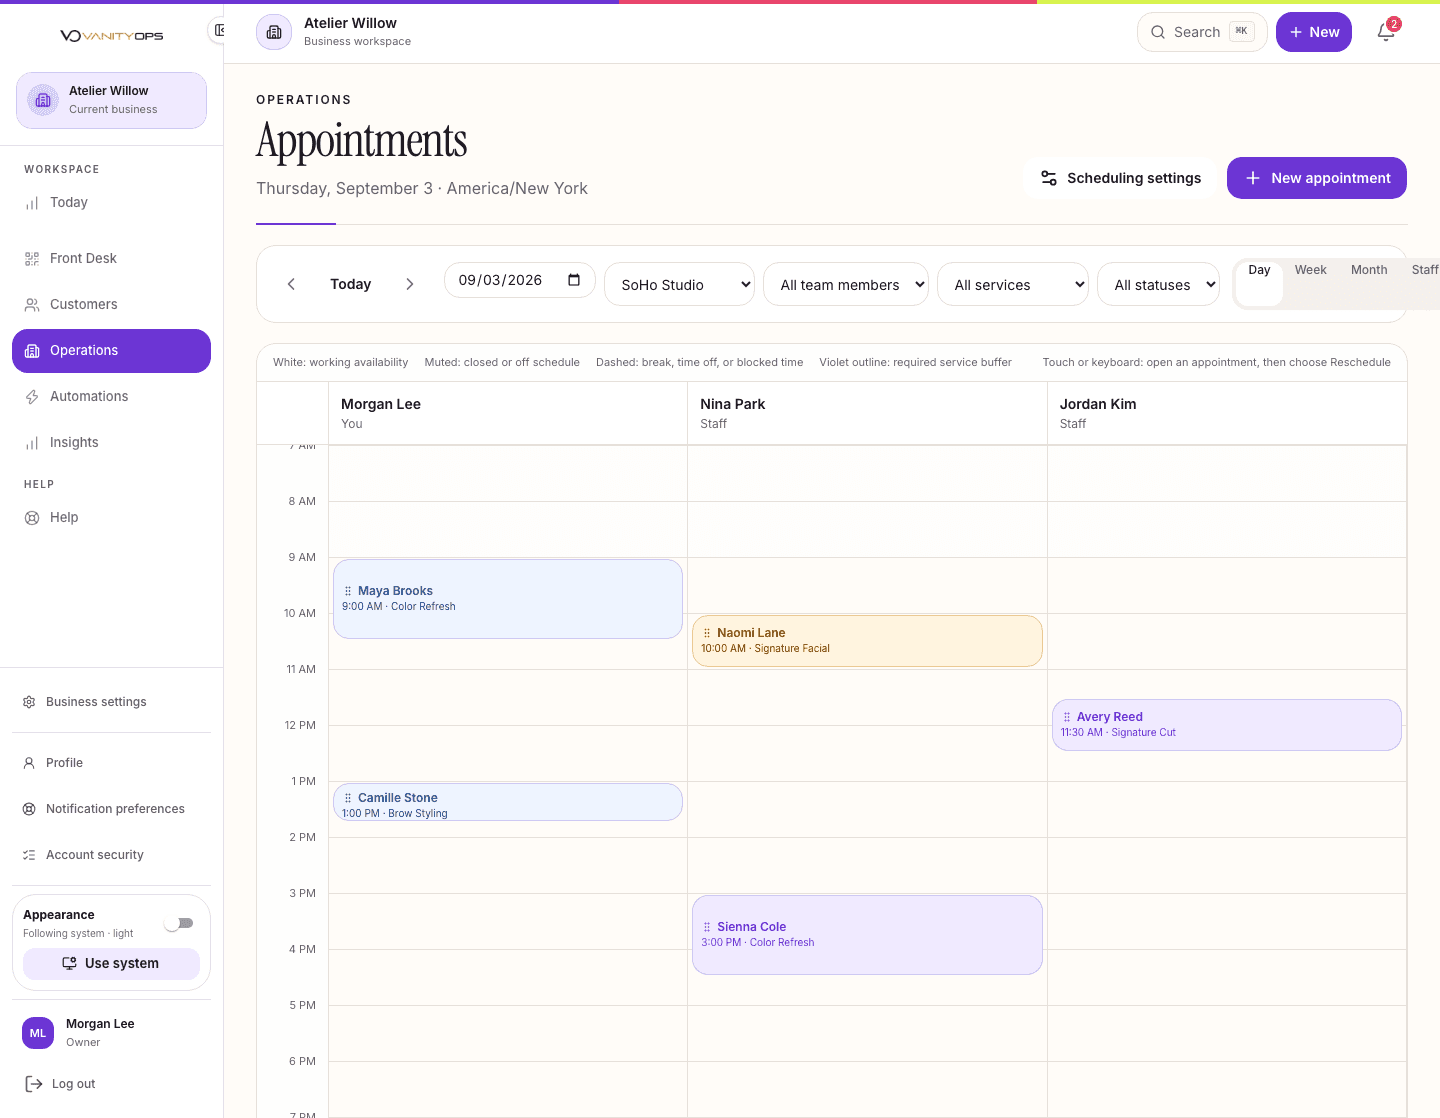1440x1118 pixels.
Task: Open Customers in sidebar
Action: click(111, 304)
